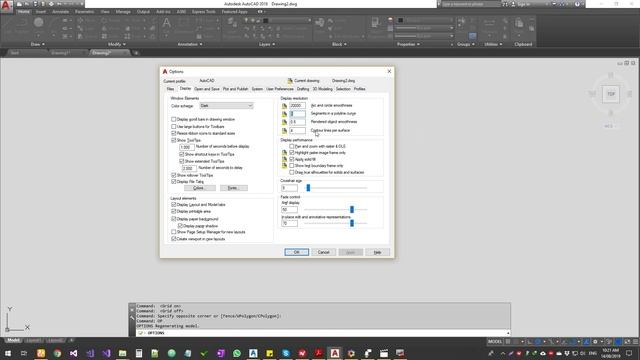Enable Use large buttons for Toolbars
Image resolution: width=640 pixels, height=360 pixels.
tap(173, 127)
